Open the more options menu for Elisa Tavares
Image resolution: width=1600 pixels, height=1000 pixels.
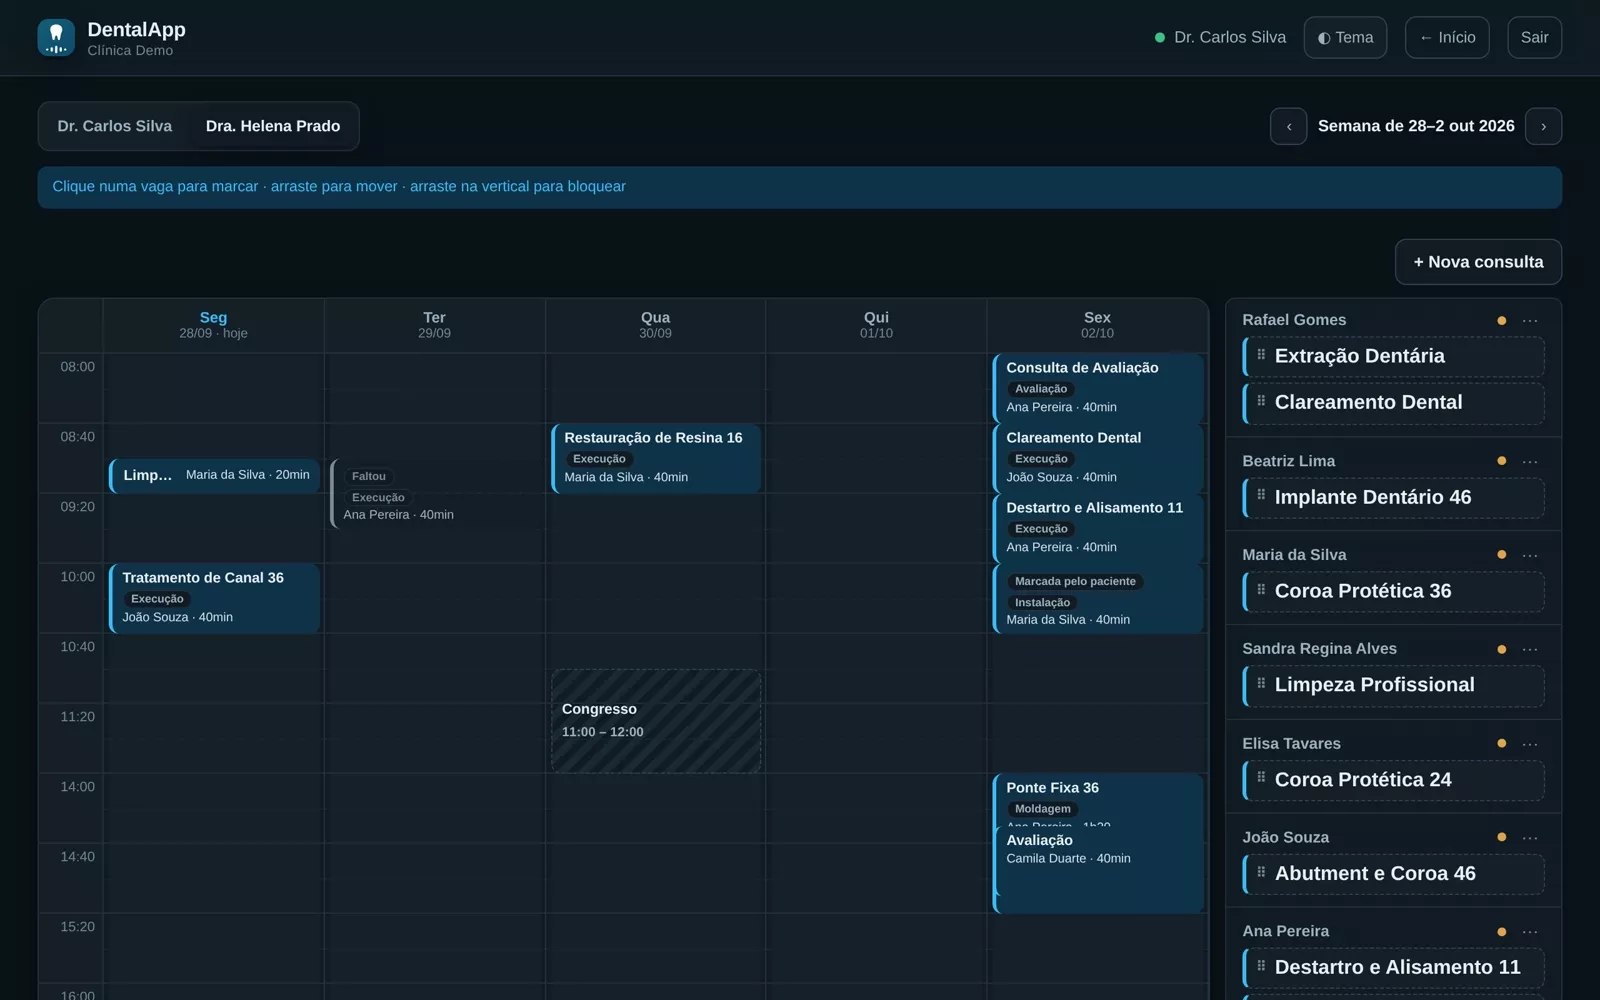[1530, 745]
